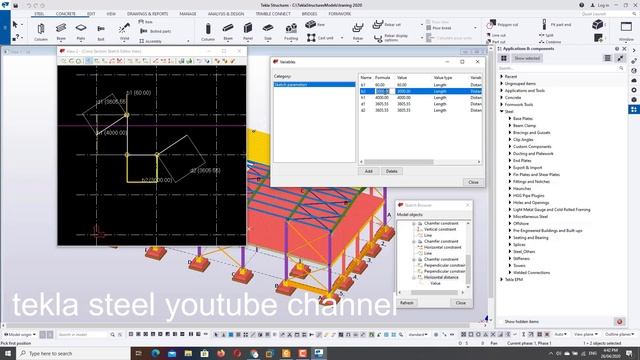640x360 pixels.
Task: Open Microsoft Edge from the taskbar
Action: 156,353
